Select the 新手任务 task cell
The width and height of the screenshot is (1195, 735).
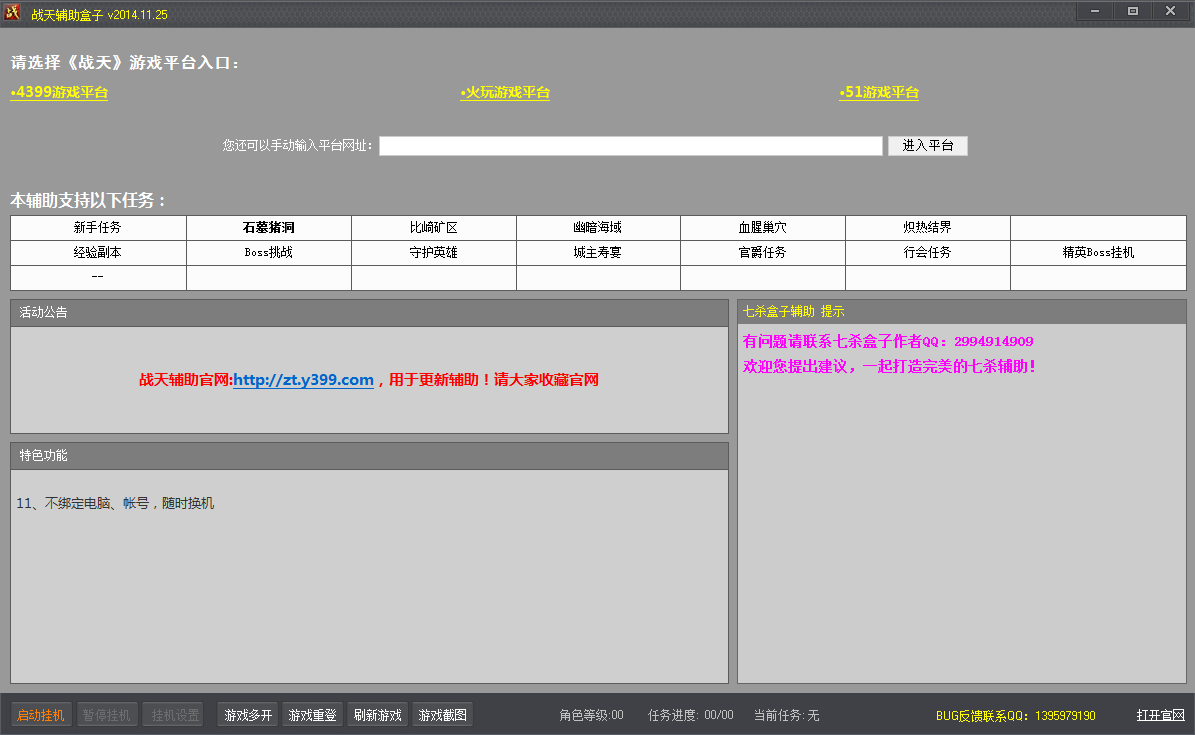coord(98,227)
